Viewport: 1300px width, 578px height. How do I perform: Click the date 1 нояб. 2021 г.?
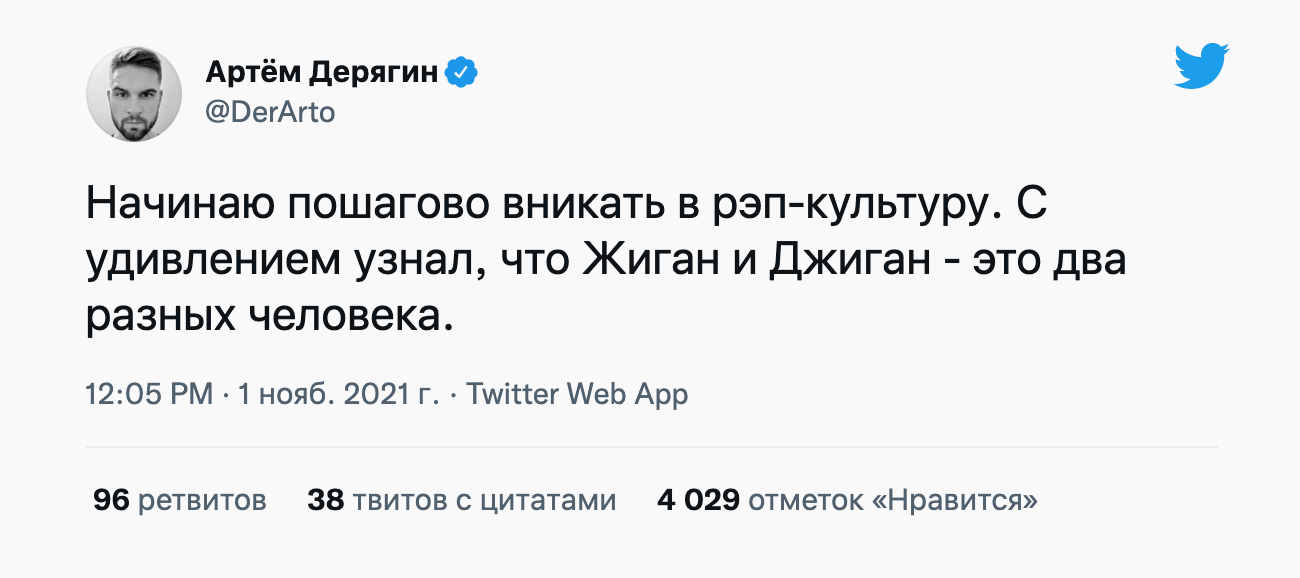[x=337, y=394]
